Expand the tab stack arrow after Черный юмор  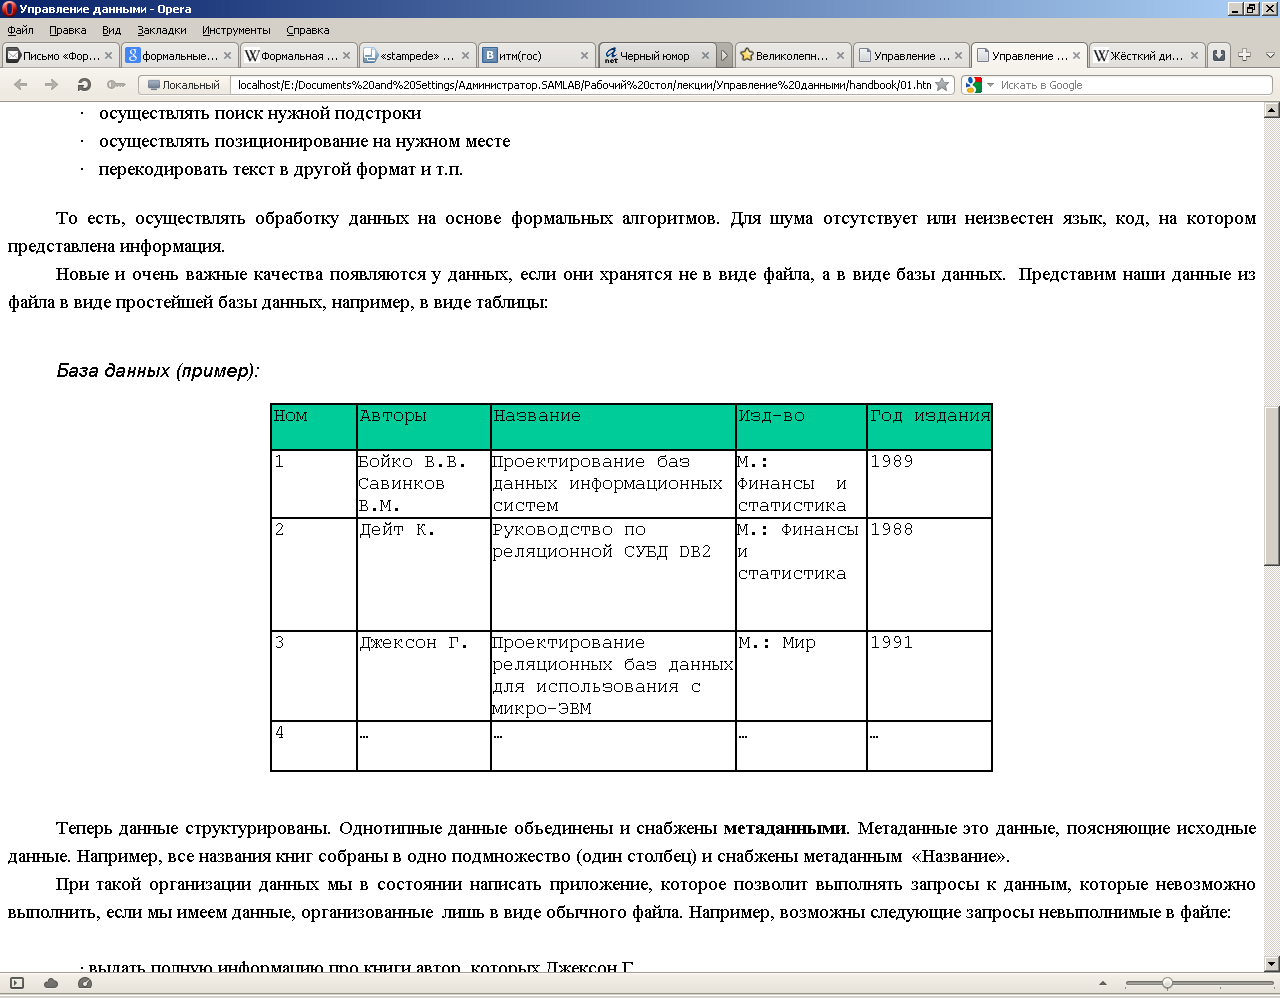725,56
